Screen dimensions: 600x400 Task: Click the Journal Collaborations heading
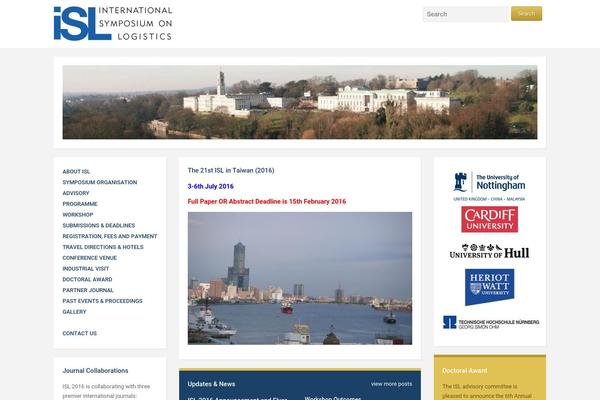(x=95, y=371)
